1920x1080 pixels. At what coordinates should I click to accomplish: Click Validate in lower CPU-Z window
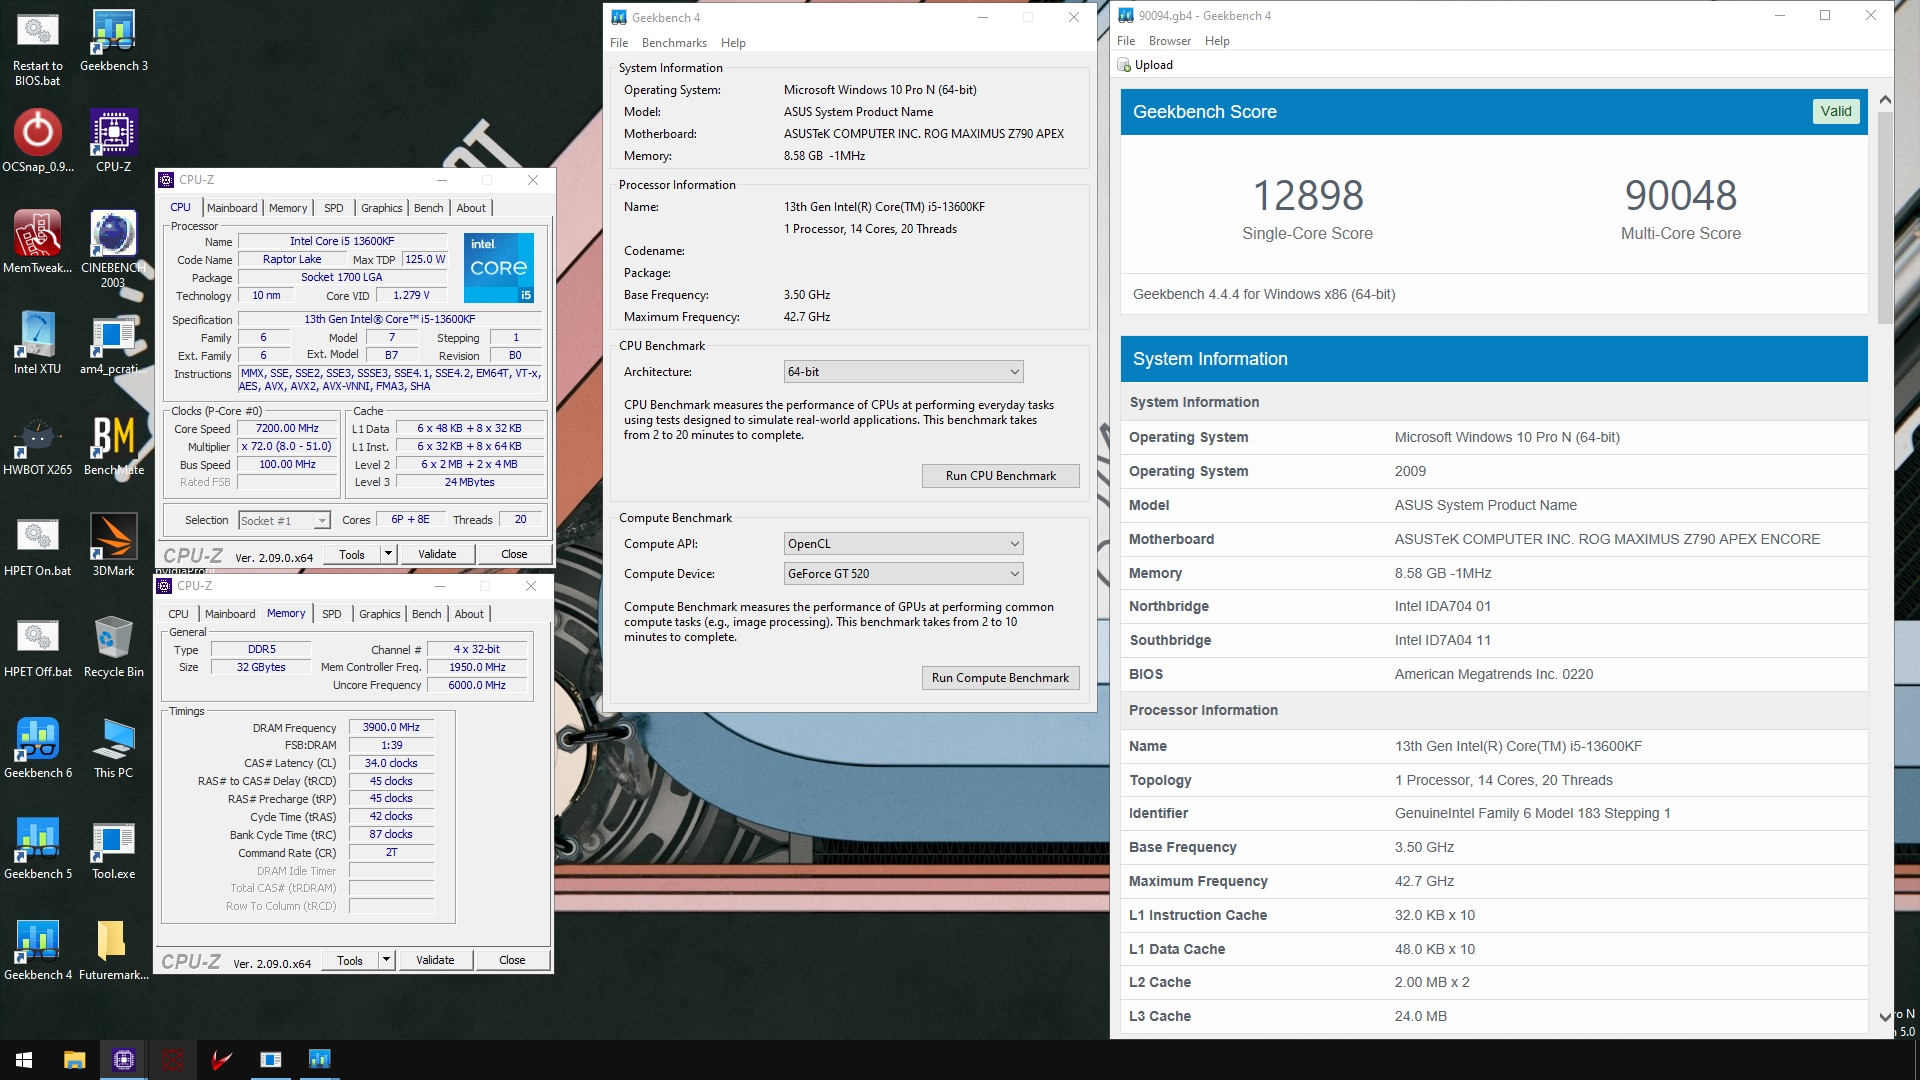pyautogui.click(x=435, y=960)
